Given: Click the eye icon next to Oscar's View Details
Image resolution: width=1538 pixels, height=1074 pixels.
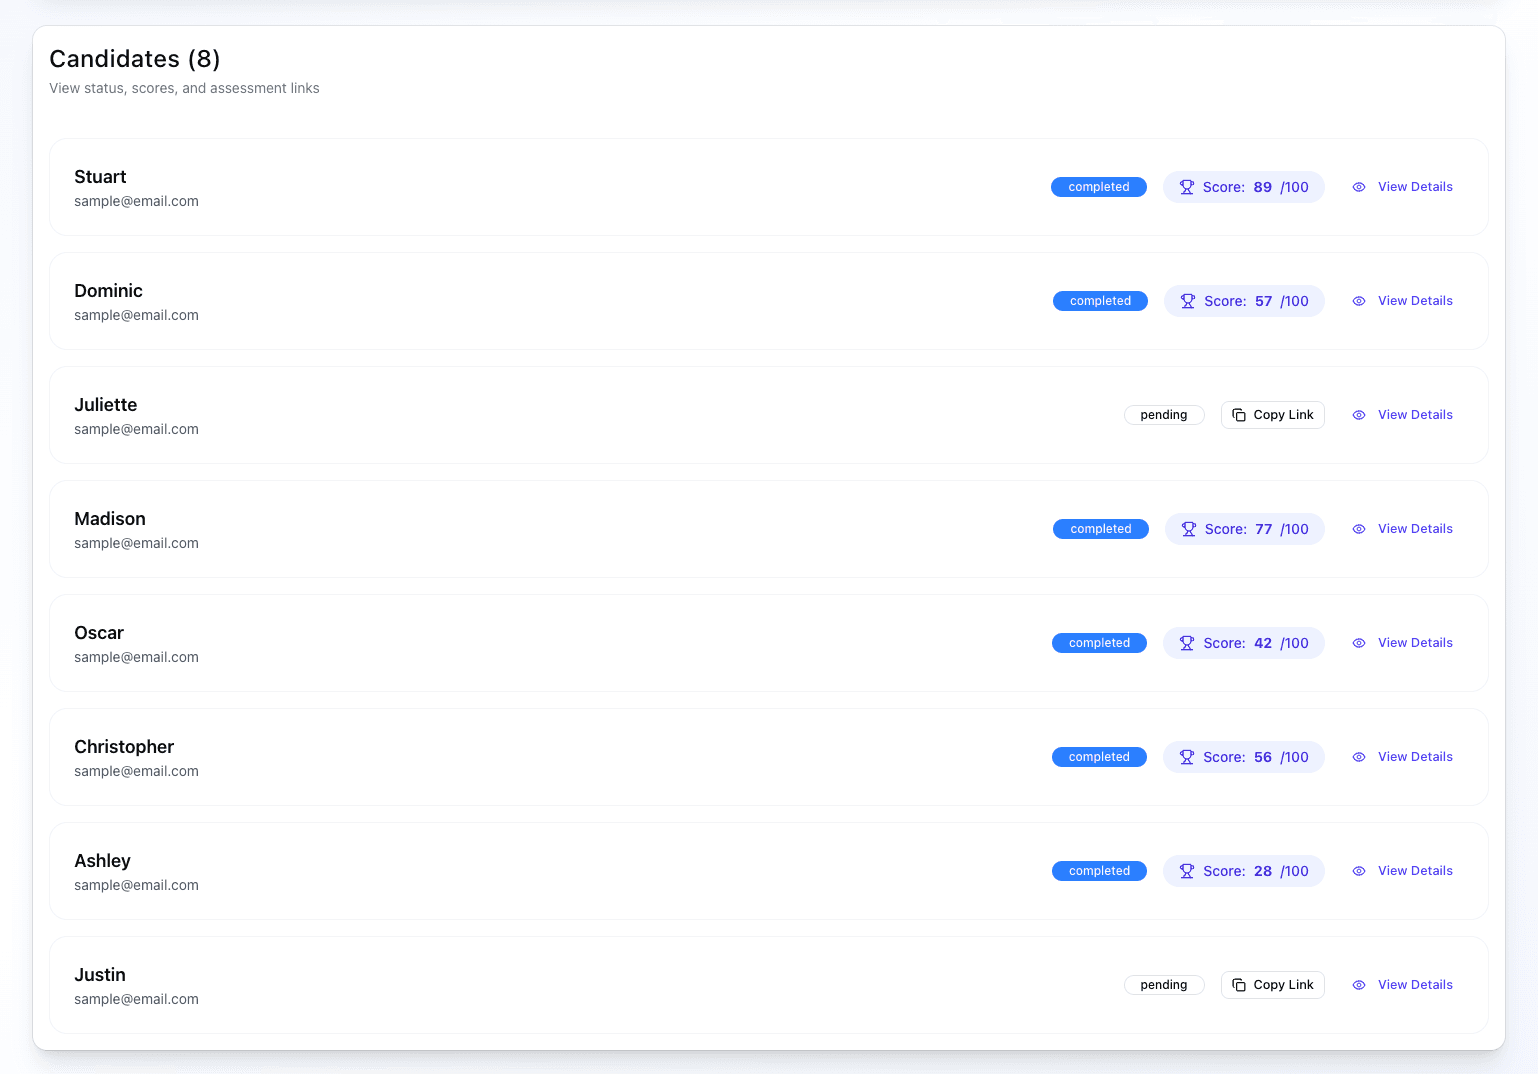Looking at the screenshot, I should (x=1358, y=642).
